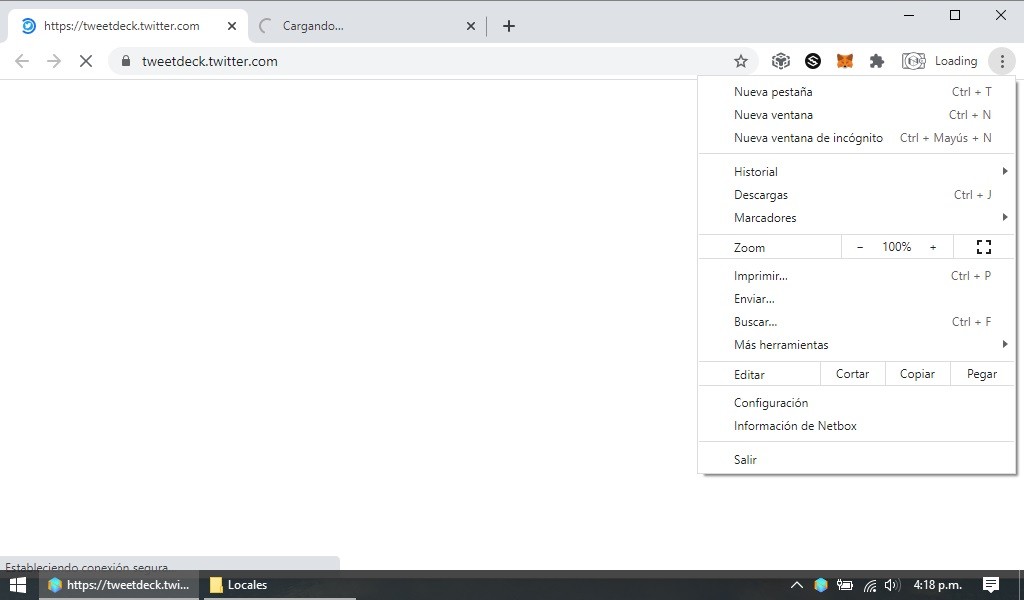1024x600 pixels.
Task: Click the Netbox wallet Loading icon
Action: (940, 61)
